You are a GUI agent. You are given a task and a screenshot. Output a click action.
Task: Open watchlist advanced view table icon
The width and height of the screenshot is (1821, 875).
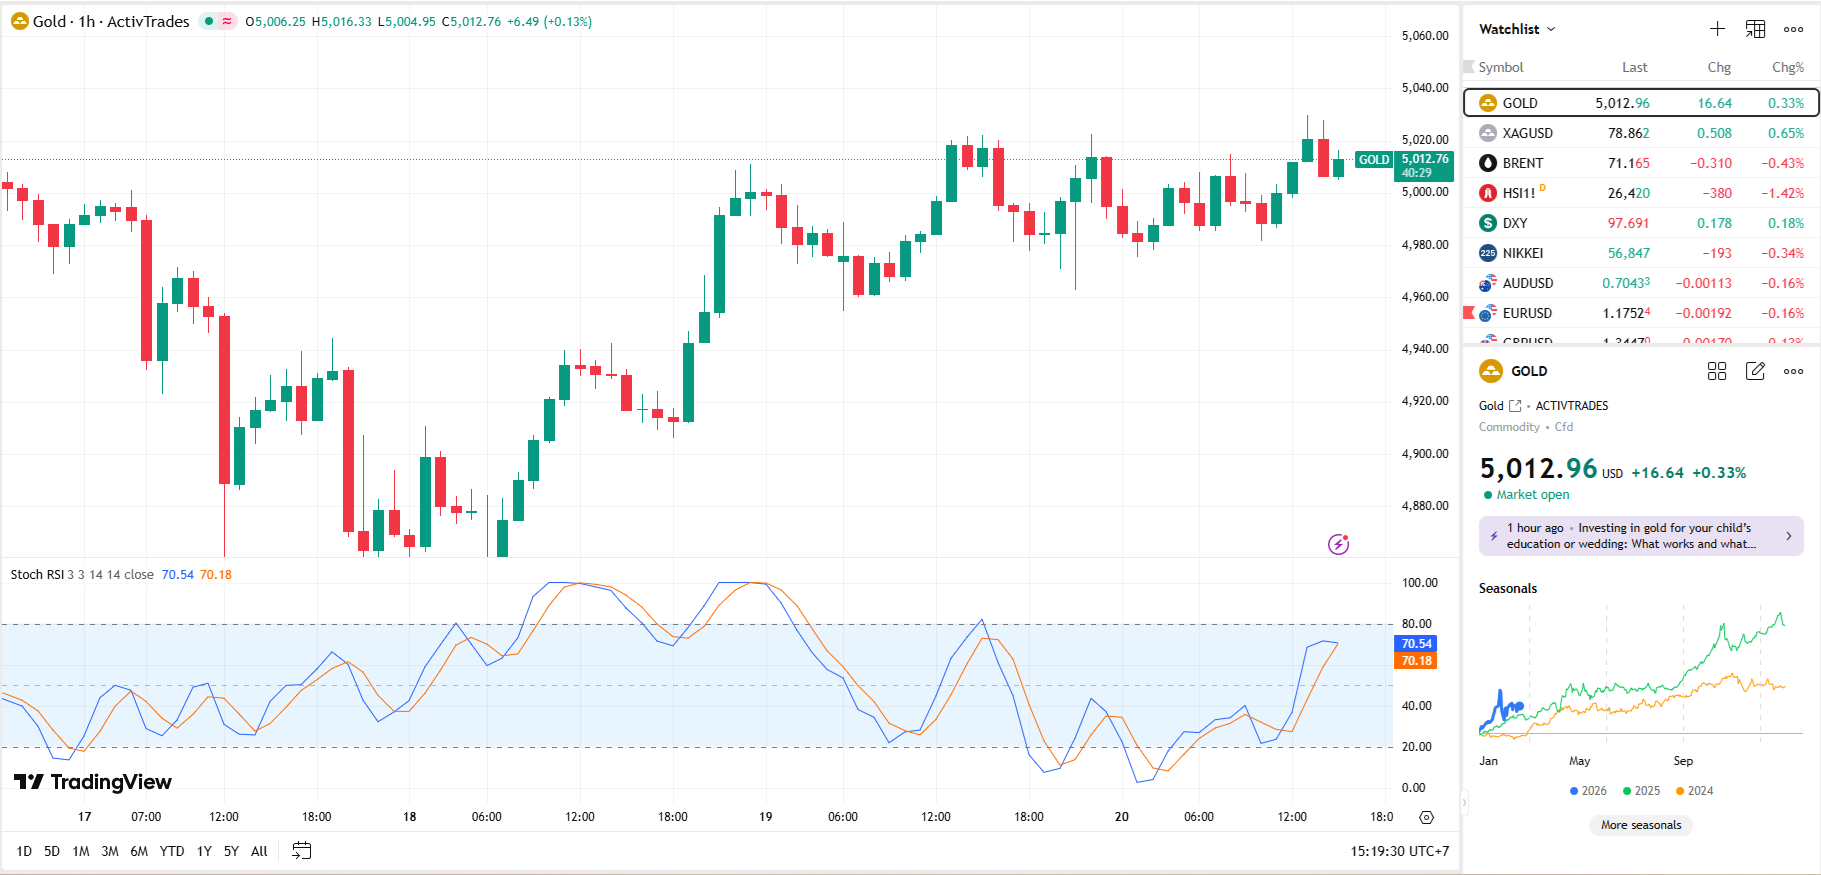[x=1755, y=29]
